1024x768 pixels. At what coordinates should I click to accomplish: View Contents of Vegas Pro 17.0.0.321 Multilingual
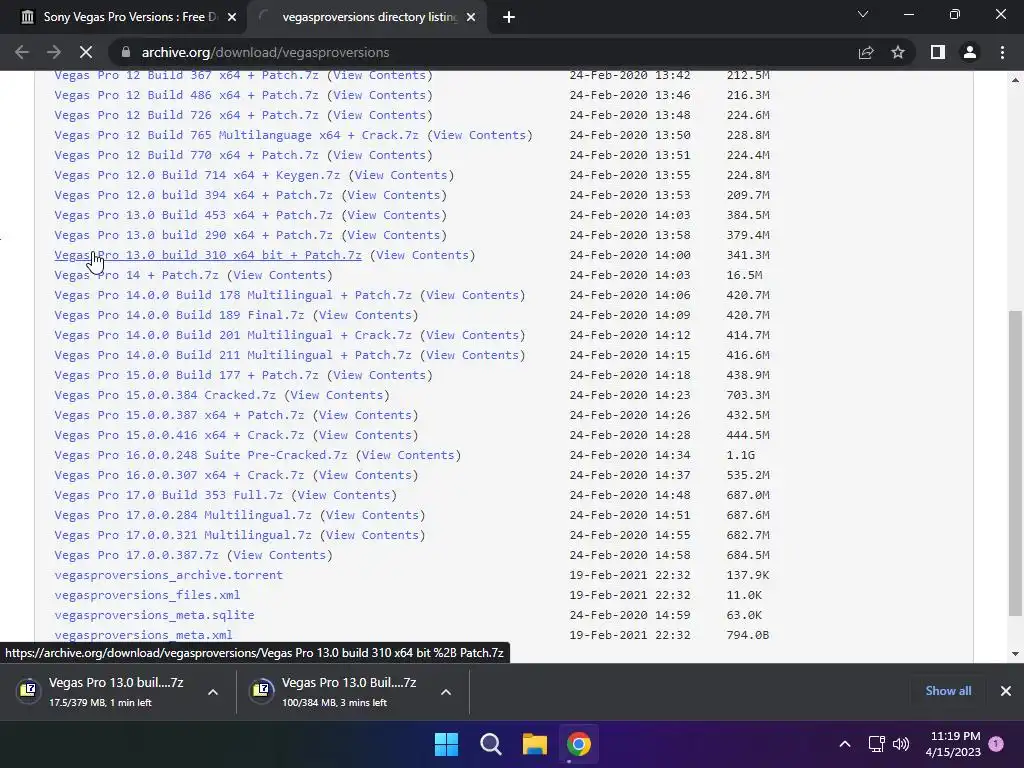coord(372,535)
